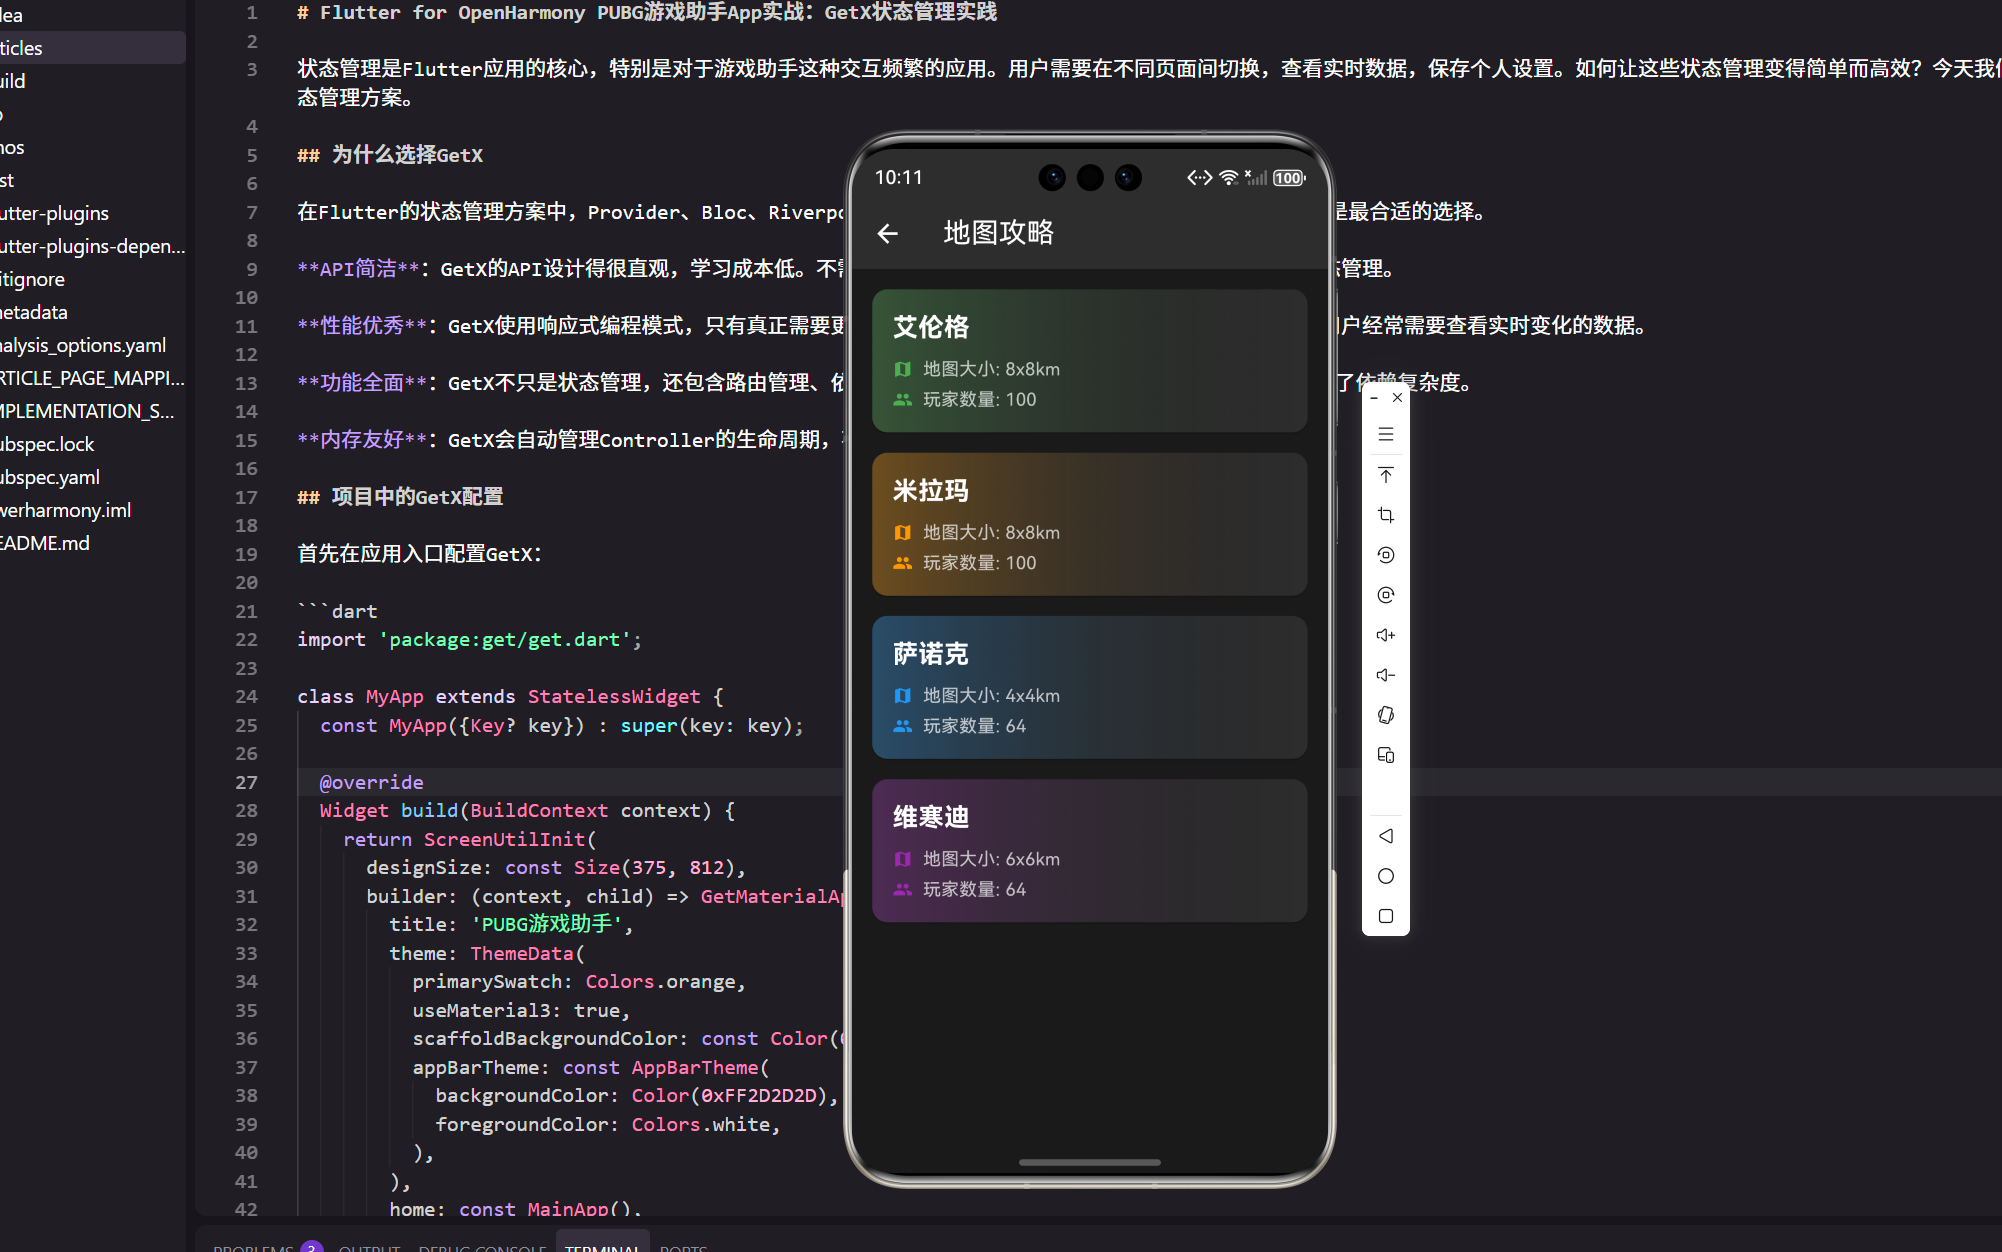Click the emulator rotate-left icon

click(1385, 555)
